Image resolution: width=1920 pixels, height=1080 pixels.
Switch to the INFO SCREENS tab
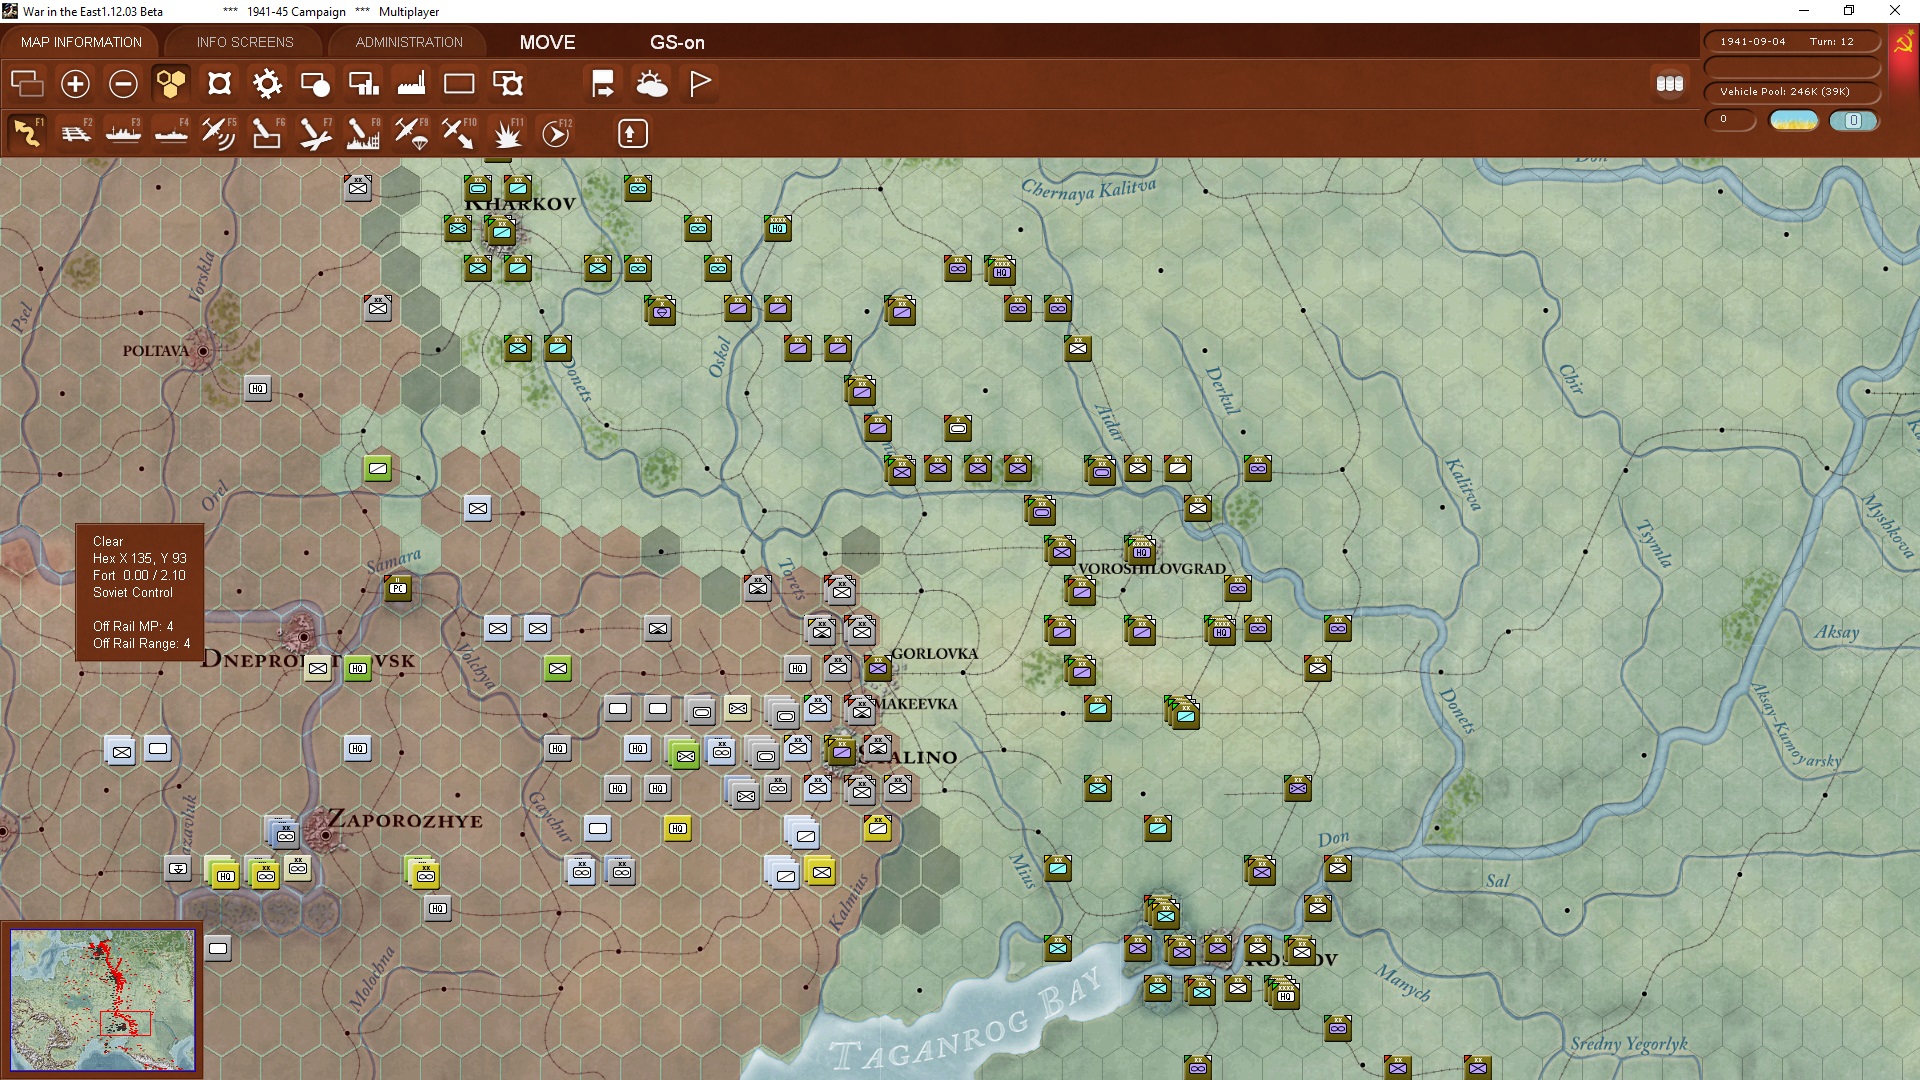pyautogui.click(x=245, y=42)
